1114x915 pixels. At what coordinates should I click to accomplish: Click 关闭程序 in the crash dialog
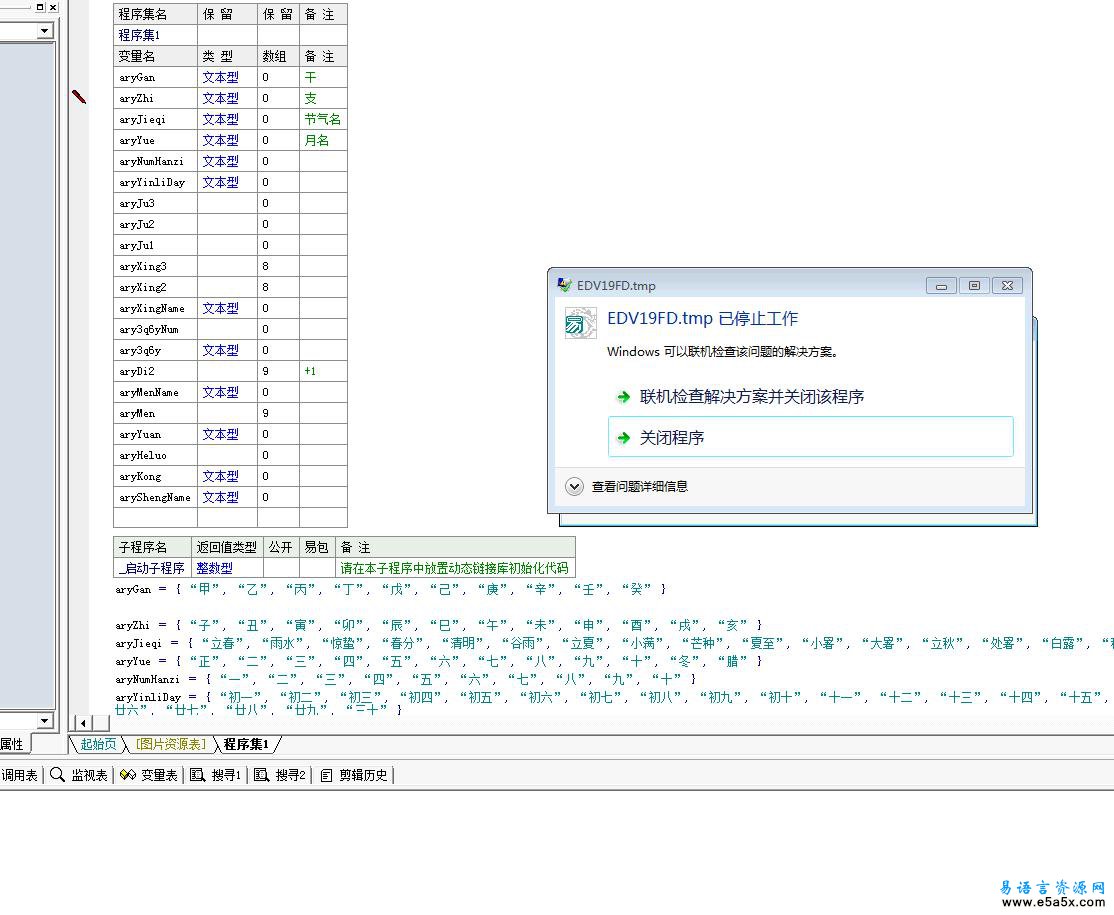coord(811,437)
